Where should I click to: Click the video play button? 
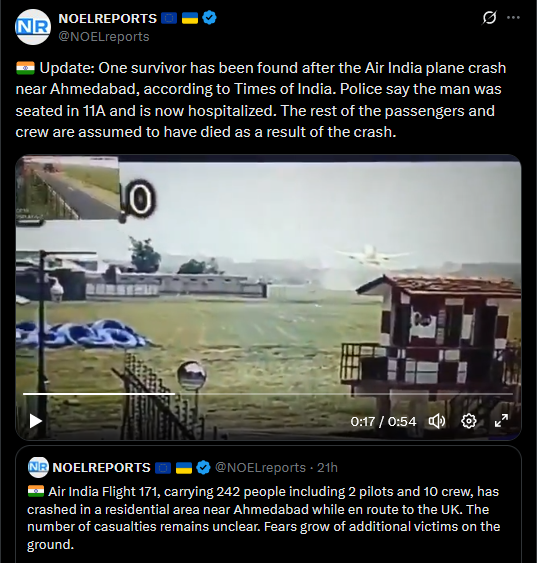click(36, 421)
